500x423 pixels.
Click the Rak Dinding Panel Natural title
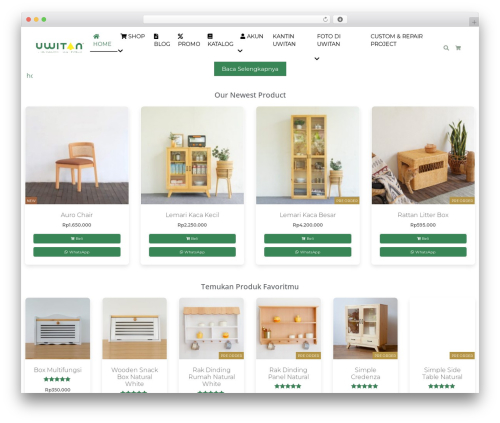[x=288, y=373]
